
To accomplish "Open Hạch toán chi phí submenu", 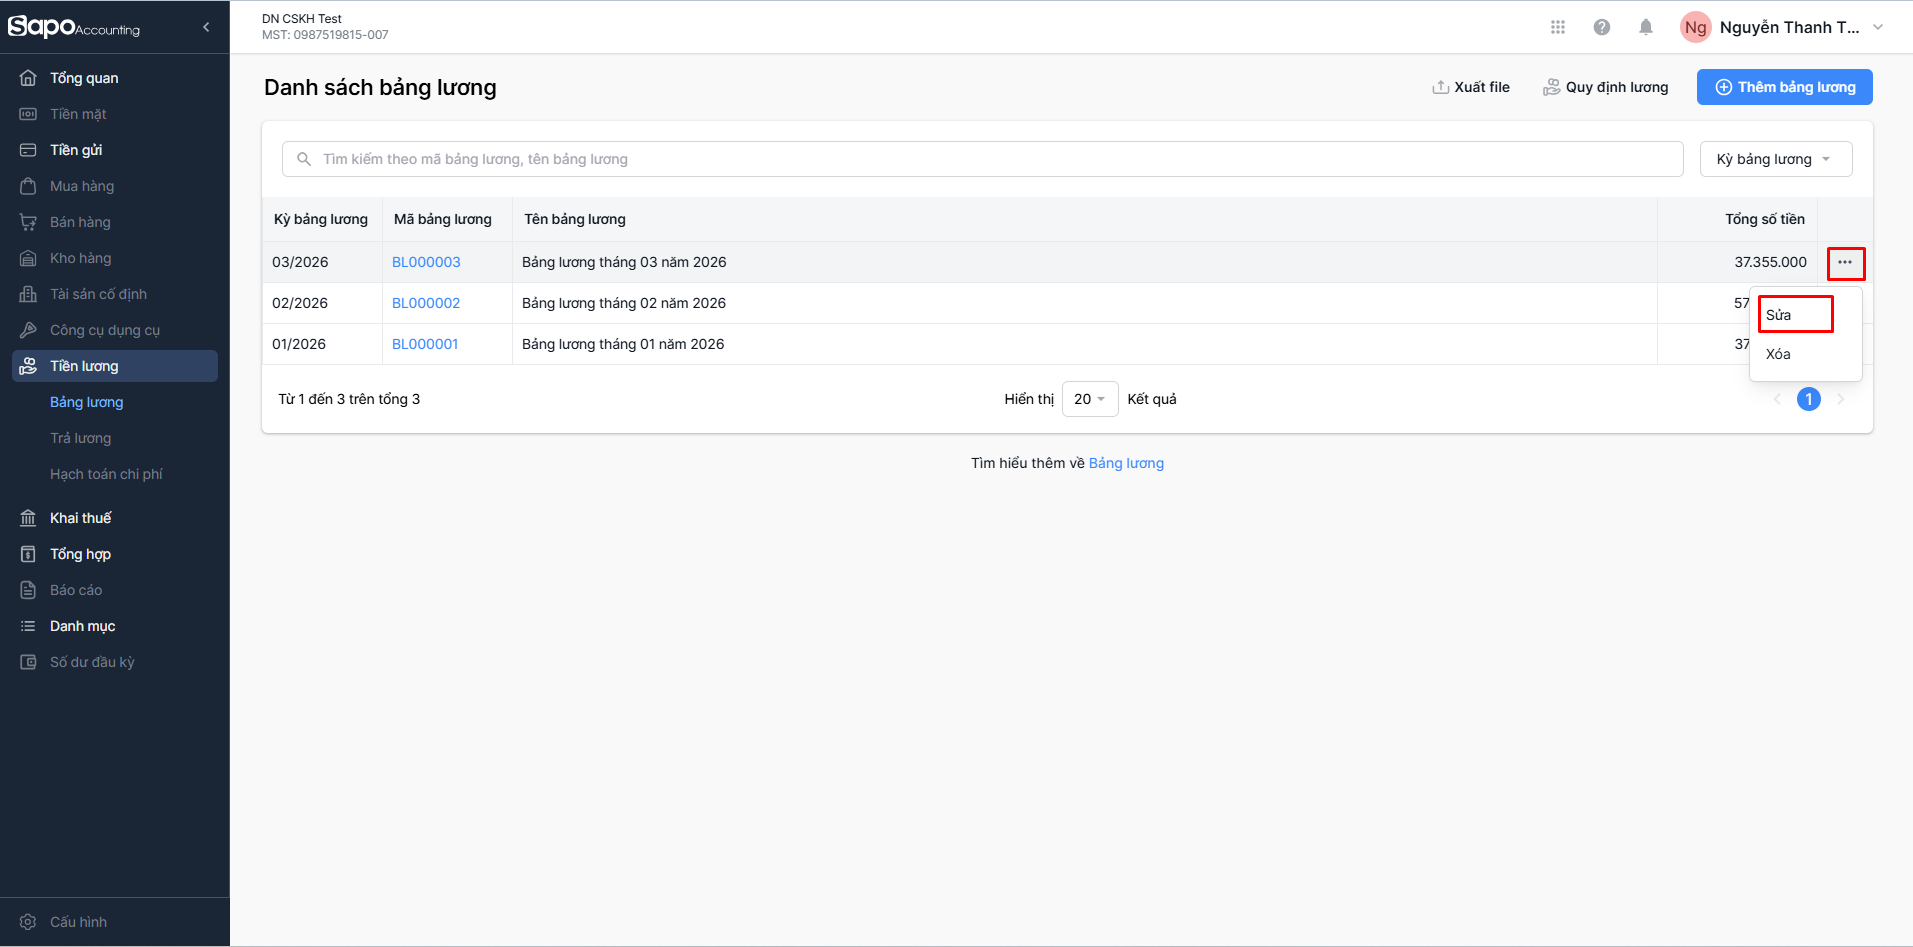I will (x=106, y=474).
